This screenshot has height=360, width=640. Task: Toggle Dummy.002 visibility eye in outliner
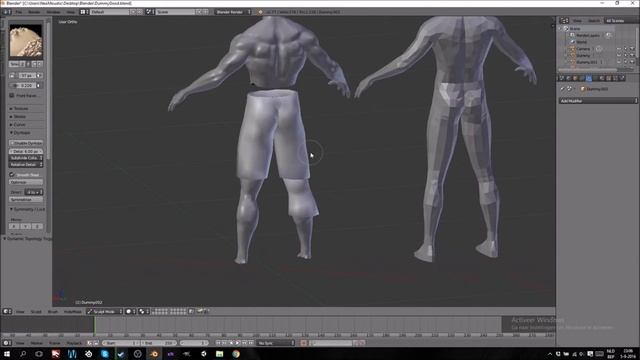[619, 62]
